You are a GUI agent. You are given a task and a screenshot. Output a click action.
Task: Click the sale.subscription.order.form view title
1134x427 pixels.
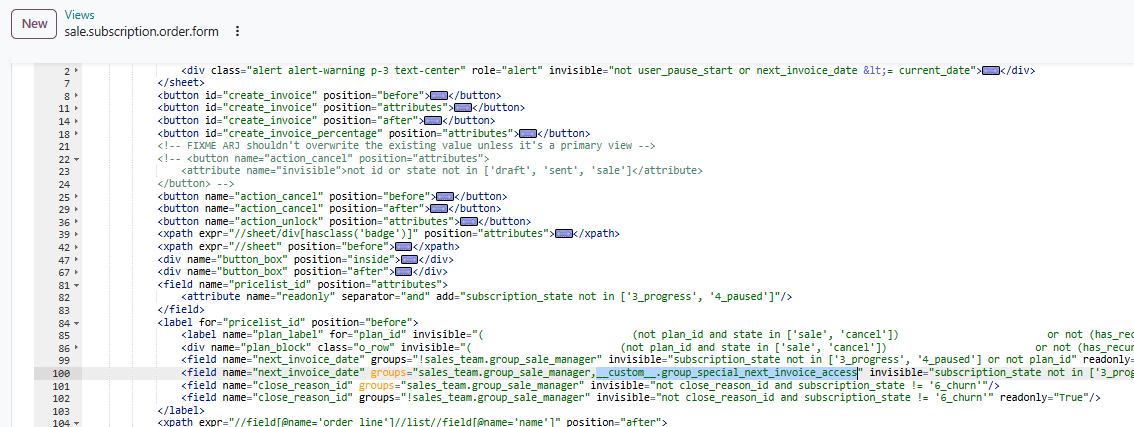142,31
